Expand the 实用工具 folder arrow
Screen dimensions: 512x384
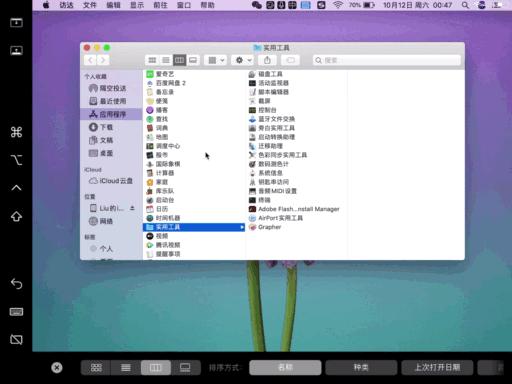(x=242, y=227)
